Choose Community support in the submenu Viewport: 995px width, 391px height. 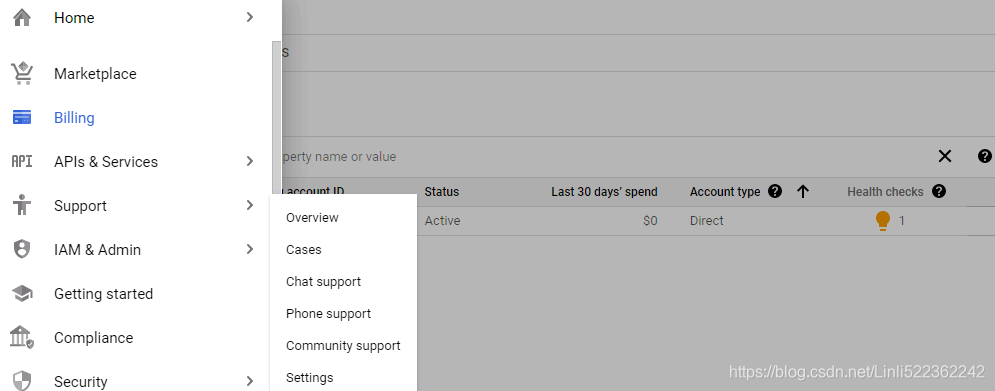(343, 345)
